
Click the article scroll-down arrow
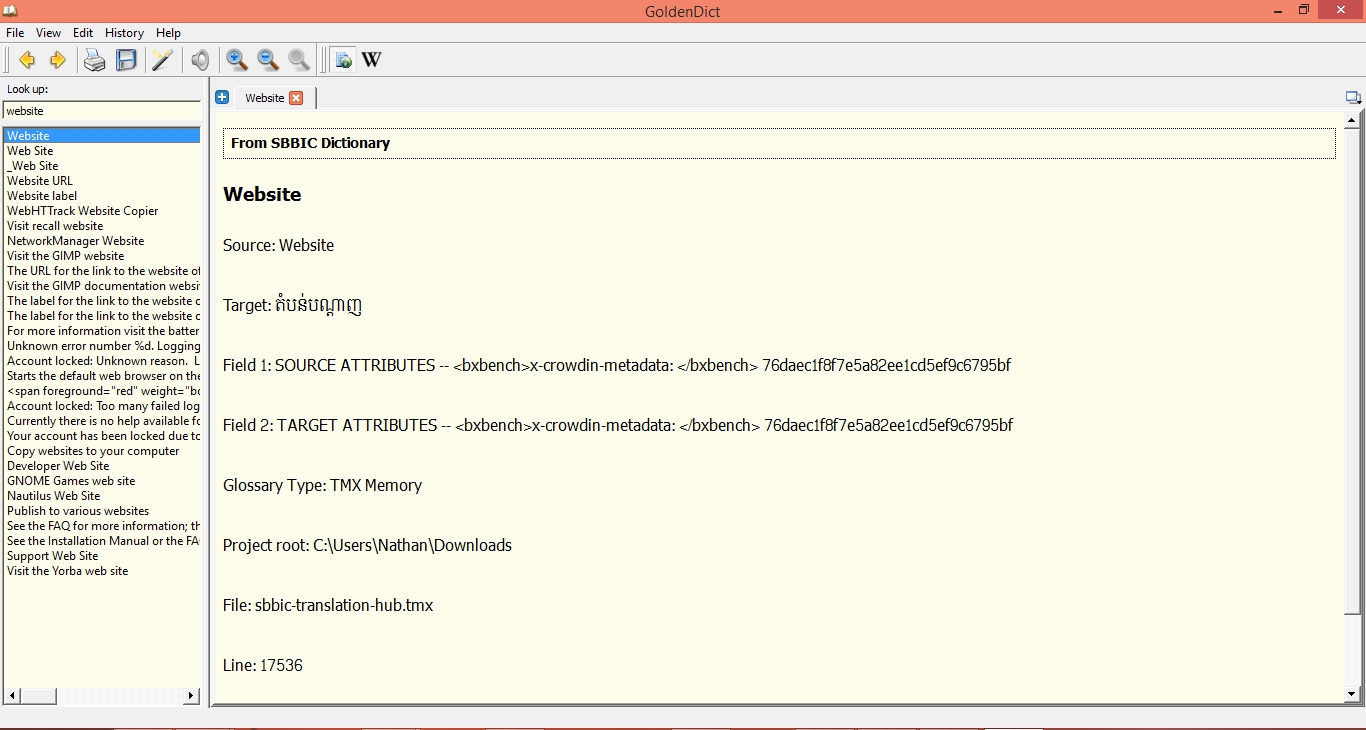[x=1352, y=694]
